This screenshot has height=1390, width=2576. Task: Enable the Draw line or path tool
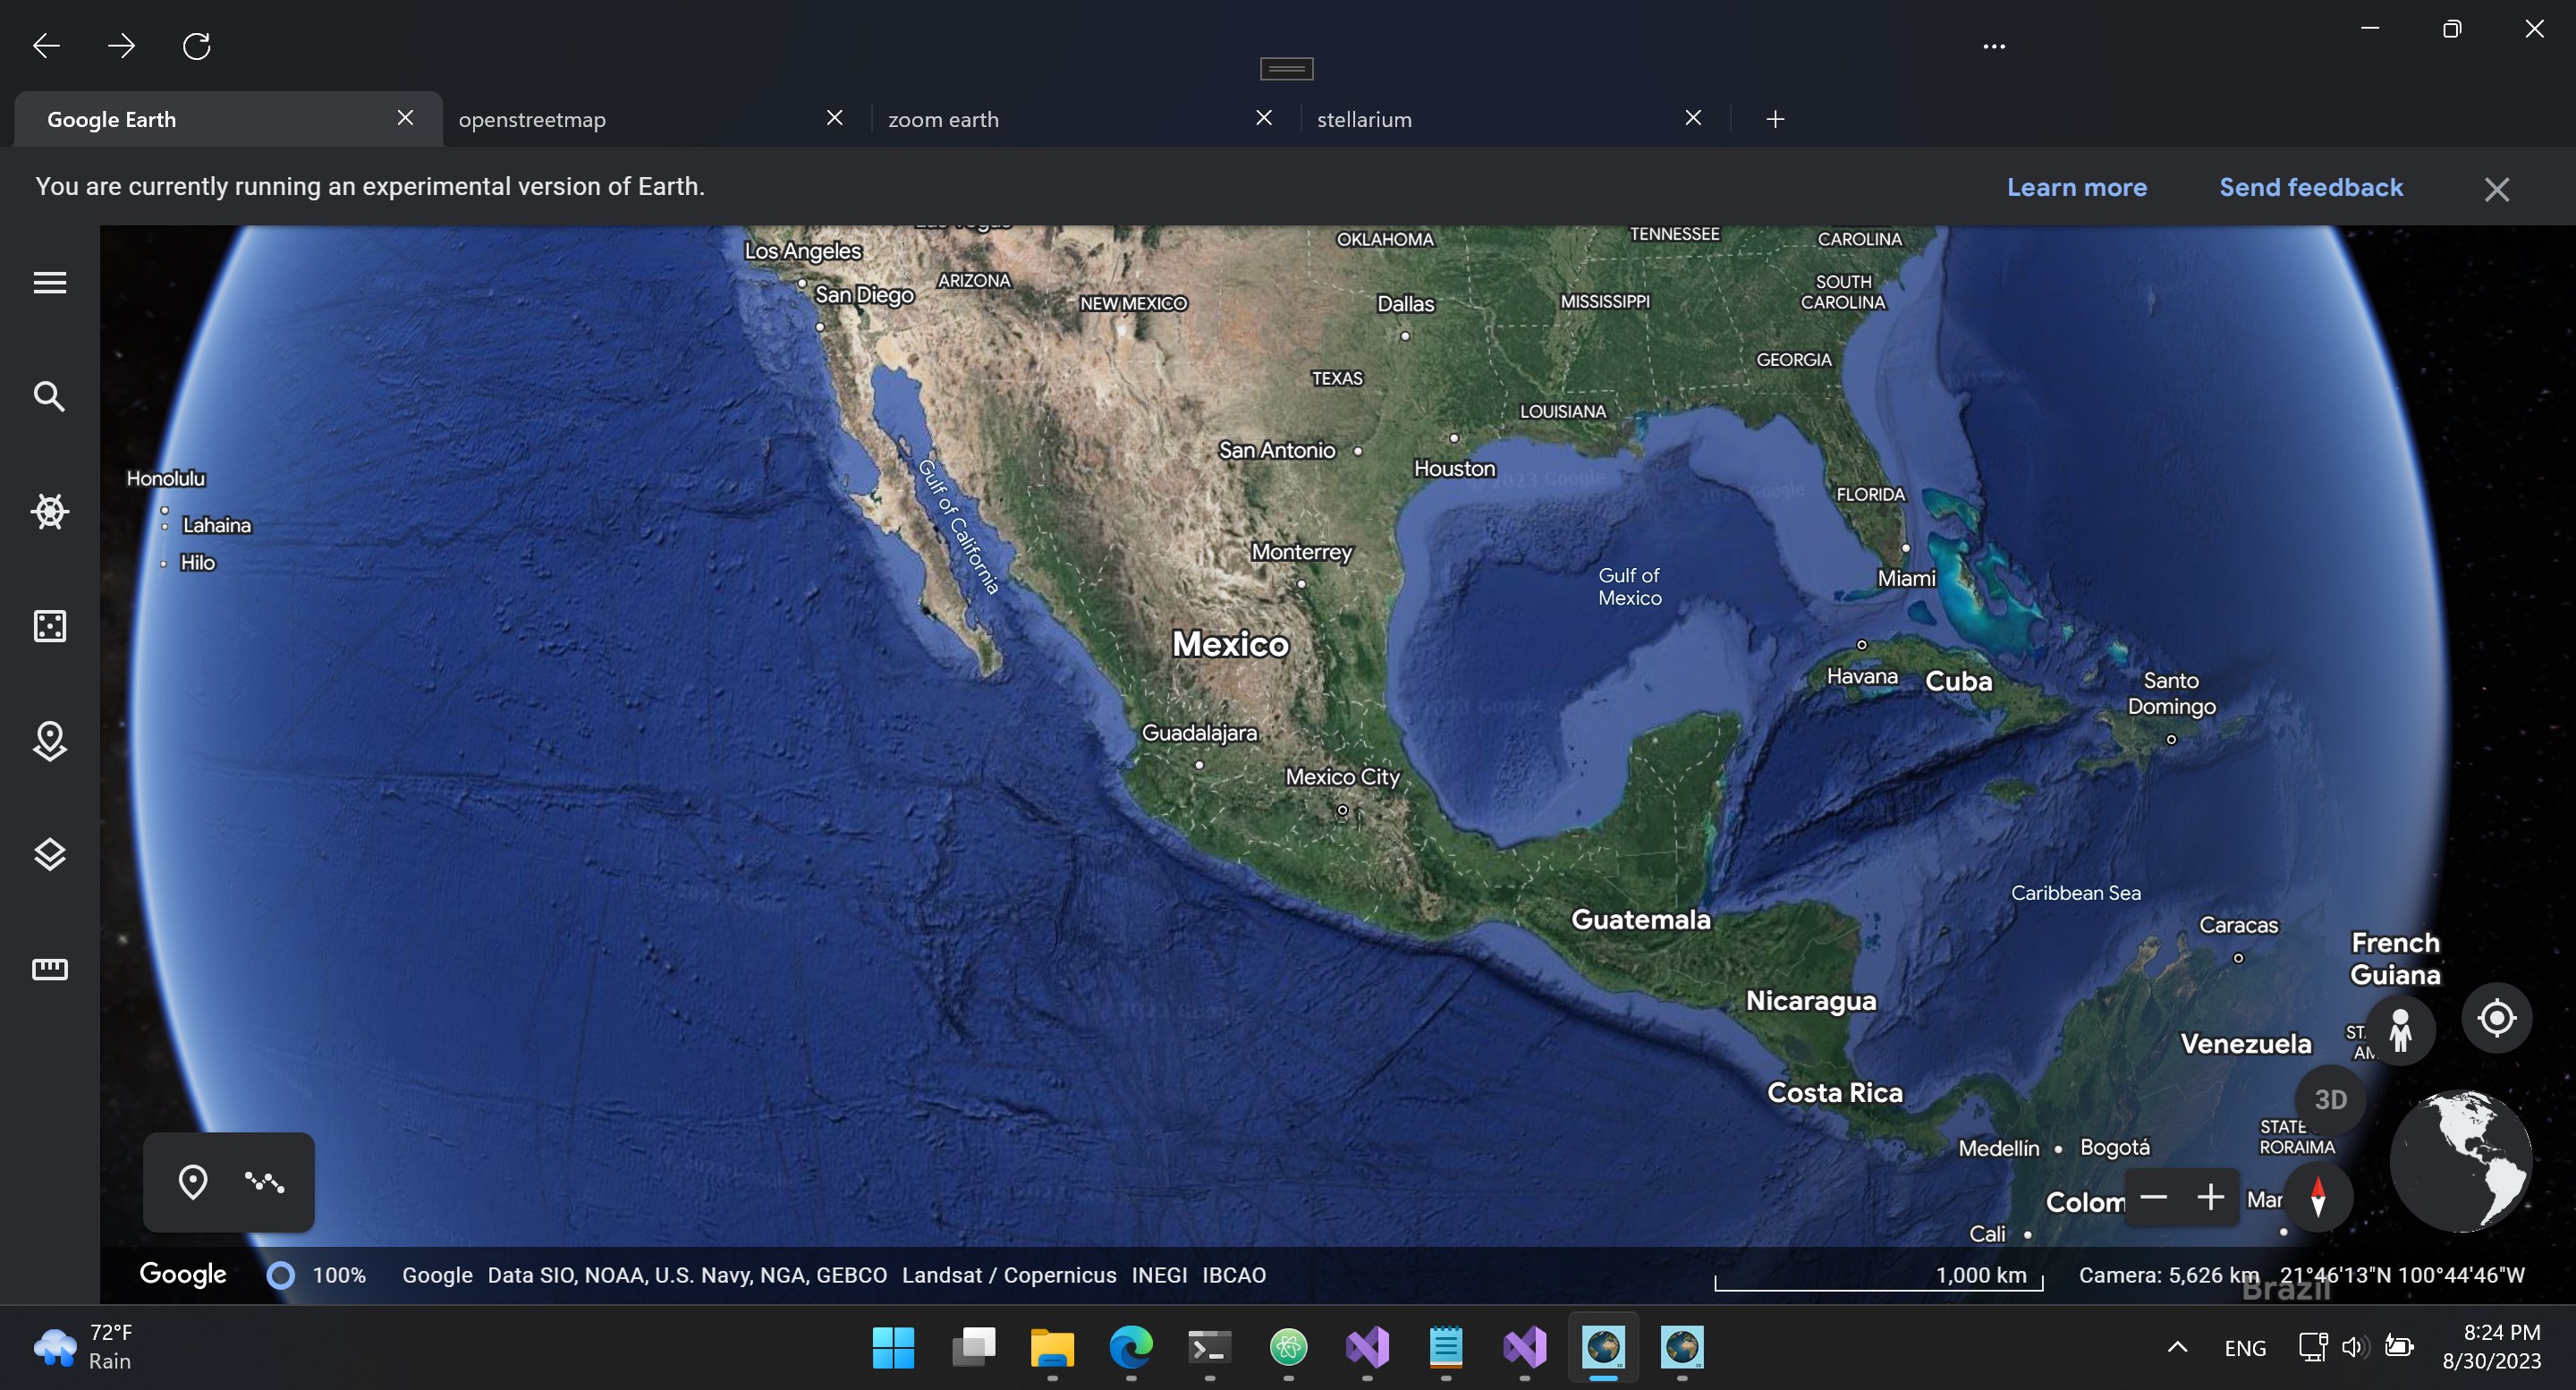263,1182
